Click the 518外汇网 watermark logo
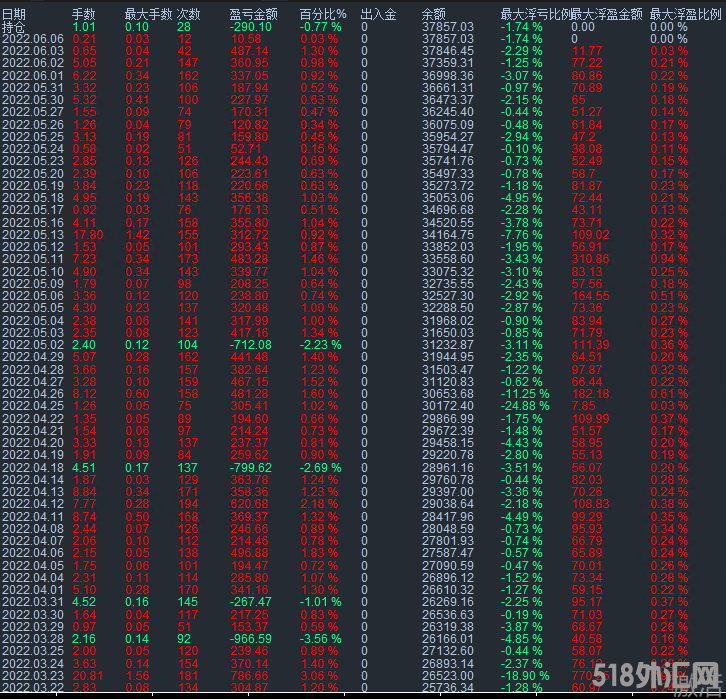Viewport: 726px width, 699px height. [x=672, y=673]
